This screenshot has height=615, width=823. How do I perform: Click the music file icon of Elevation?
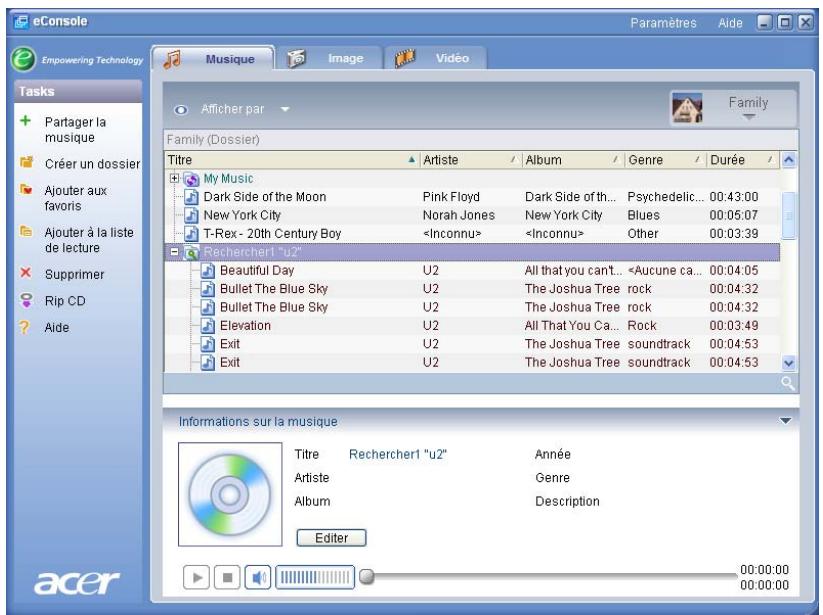coord(208,326)
